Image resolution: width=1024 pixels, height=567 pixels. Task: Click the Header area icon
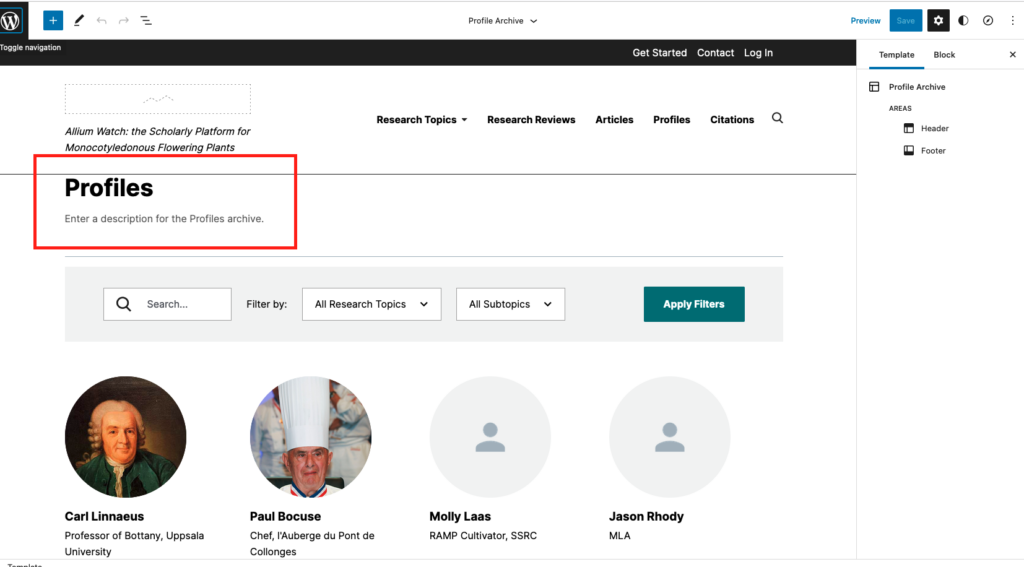click(908, 129)
